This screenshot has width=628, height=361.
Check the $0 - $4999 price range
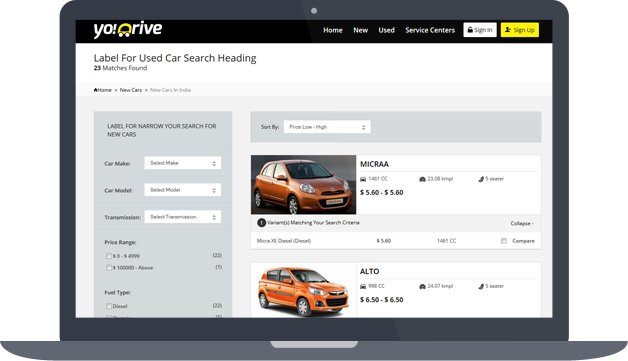click(x=109, y=256)
